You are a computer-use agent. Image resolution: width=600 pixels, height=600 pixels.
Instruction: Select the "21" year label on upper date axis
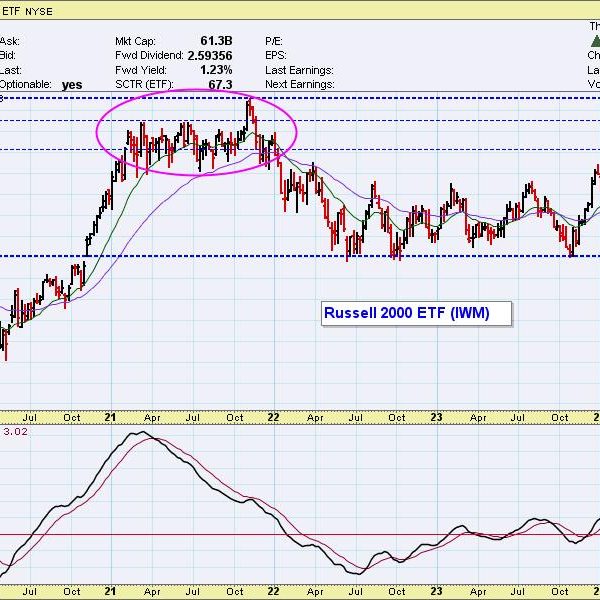110,417
